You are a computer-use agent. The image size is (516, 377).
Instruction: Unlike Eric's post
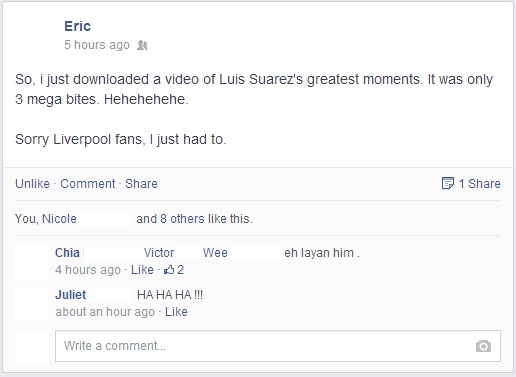(32, 184)
